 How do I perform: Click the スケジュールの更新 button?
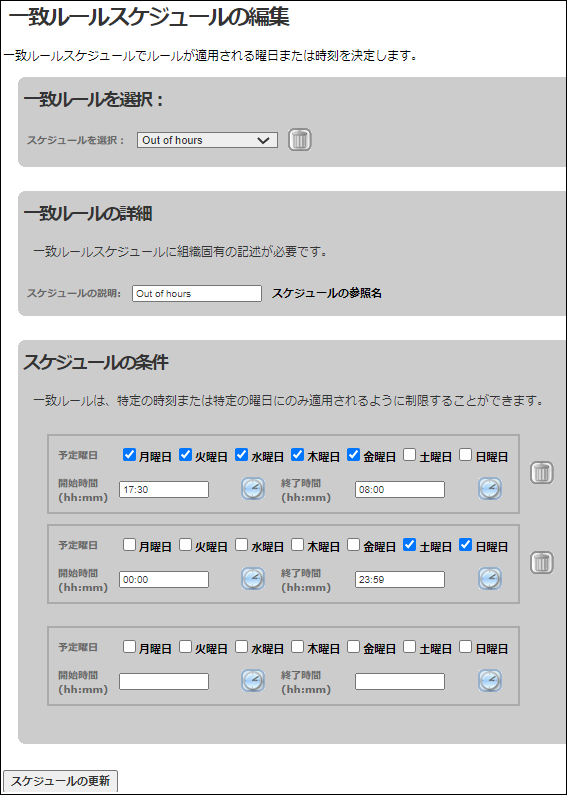click(60, 781)
